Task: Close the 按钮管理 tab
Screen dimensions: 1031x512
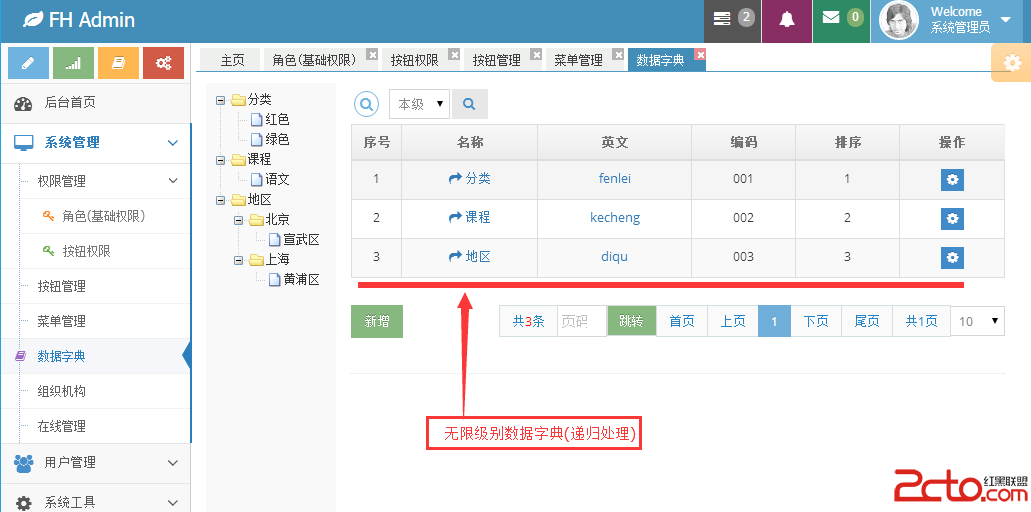Action: [x=537, y=55]
